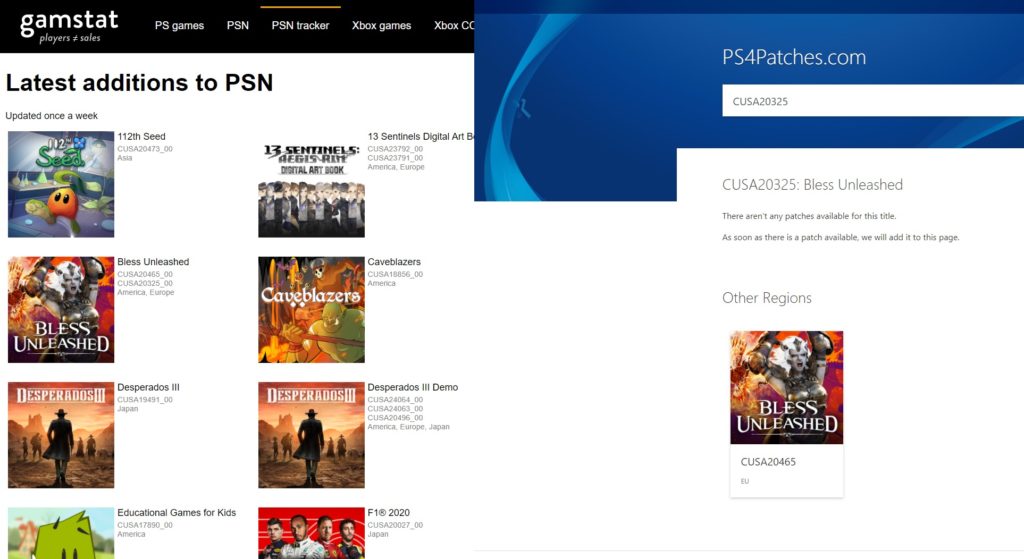Select the CUSA17890_00 ID text
Image resolution: width=1024 pixels, height=559 pixels.
tap(145, 525)
